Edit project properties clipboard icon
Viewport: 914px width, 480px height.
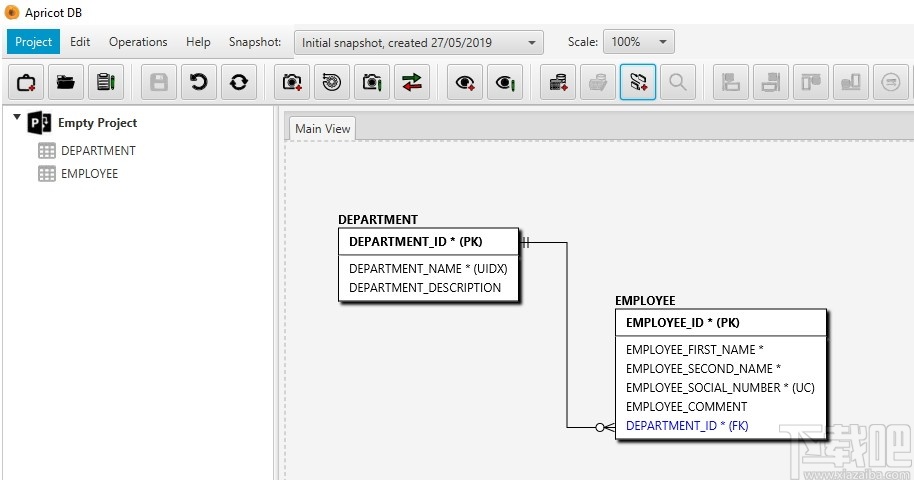coord(106,82)
